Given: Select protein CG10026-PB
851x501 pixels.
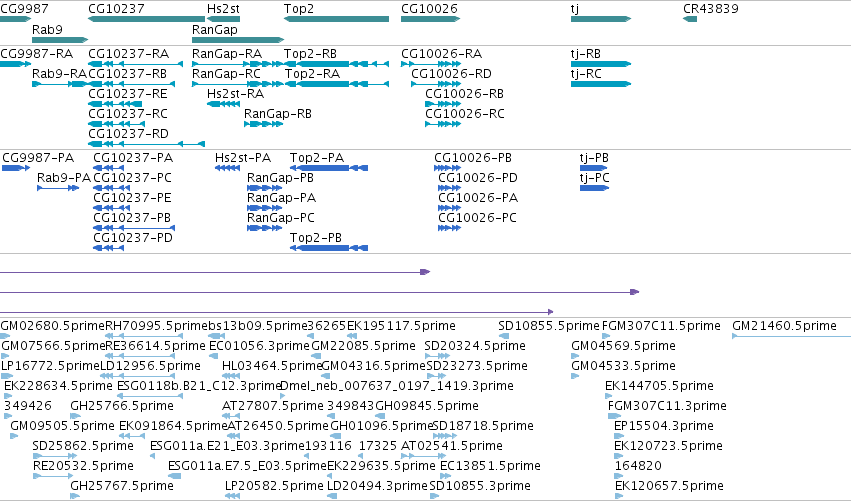Looking at the screenshot, I should coord(447,168).
